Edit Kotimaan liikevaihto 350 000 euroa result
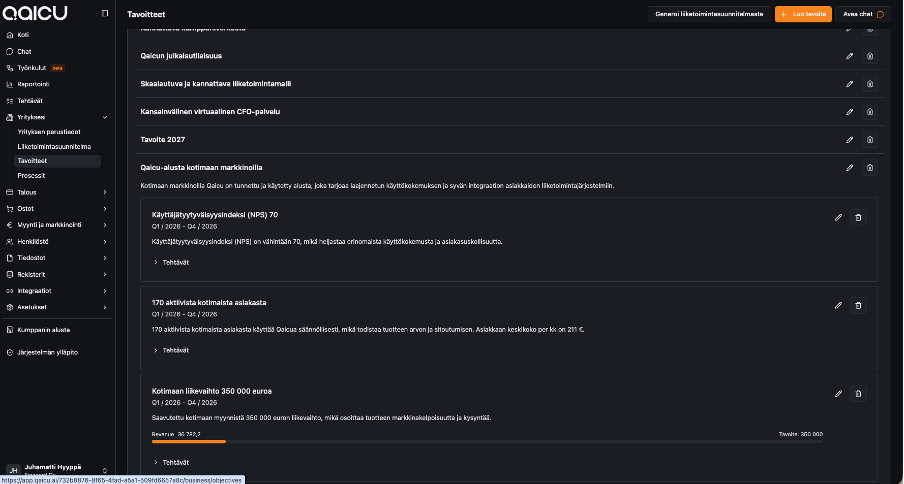904x484 pixels. tap(838, 394)
